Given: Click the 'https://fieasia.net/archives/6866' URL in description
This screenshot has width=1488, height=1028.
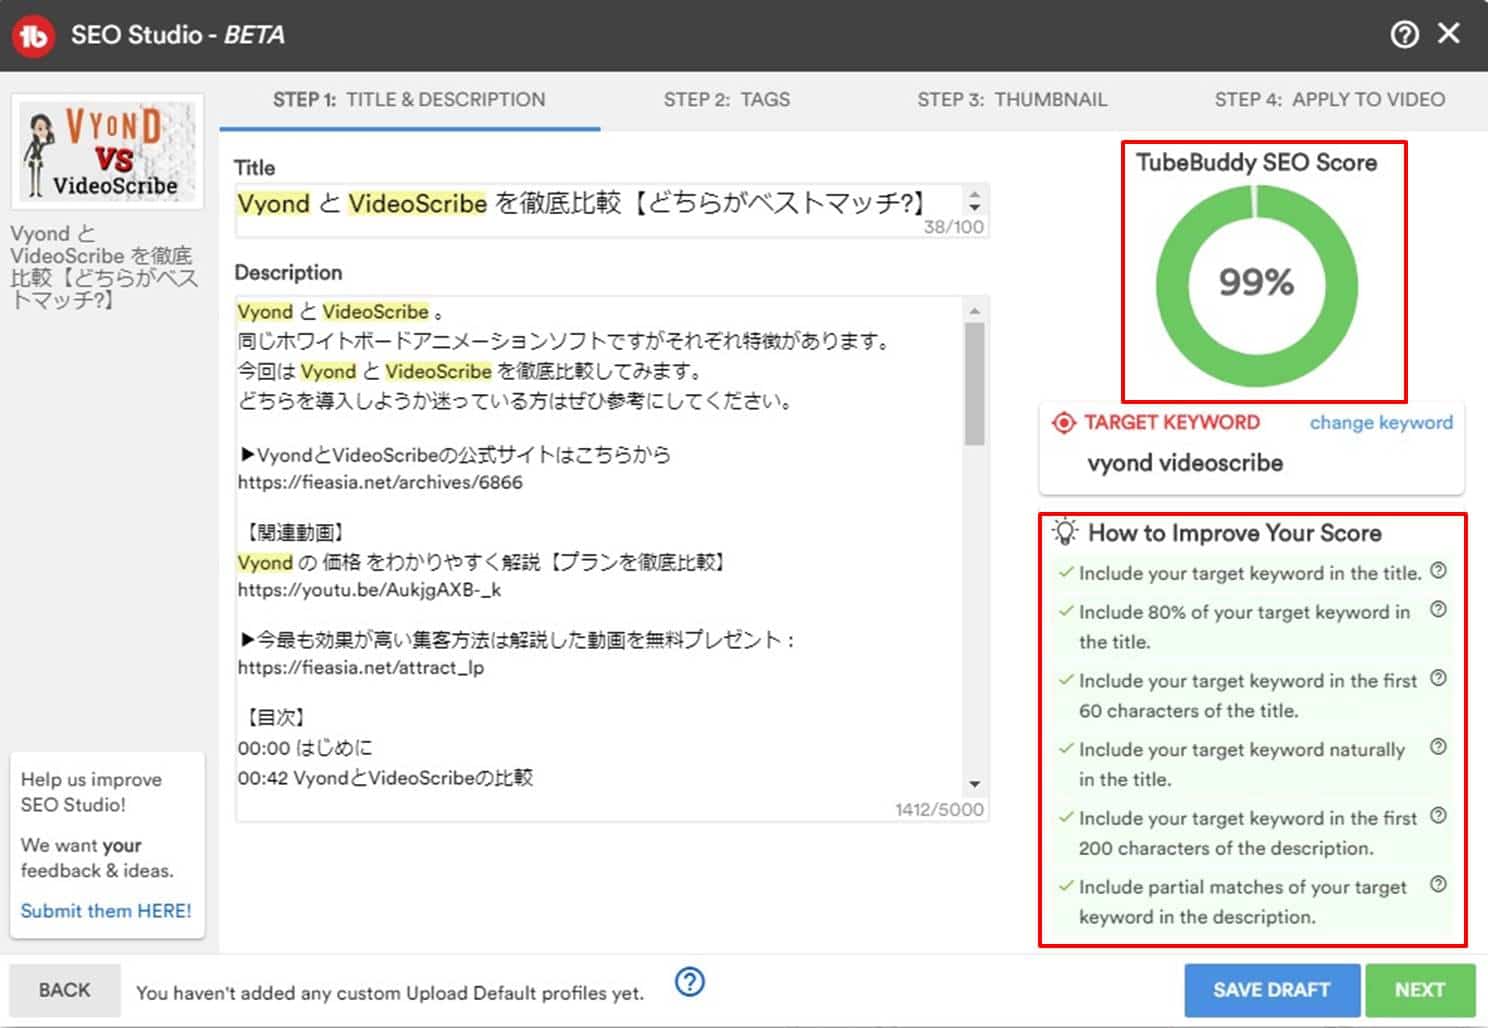Looking at the screenshot, I should (x=380, y=482).
